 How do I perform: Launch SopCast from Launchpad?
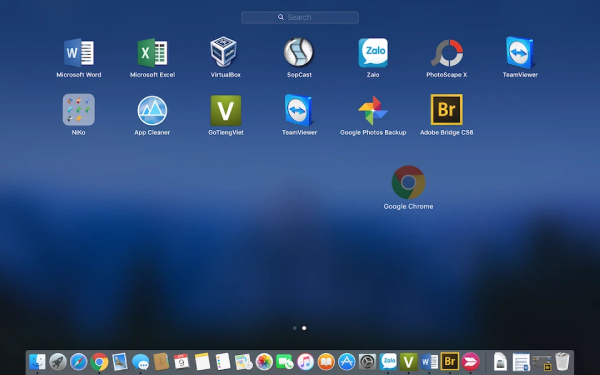click(299, 52)
